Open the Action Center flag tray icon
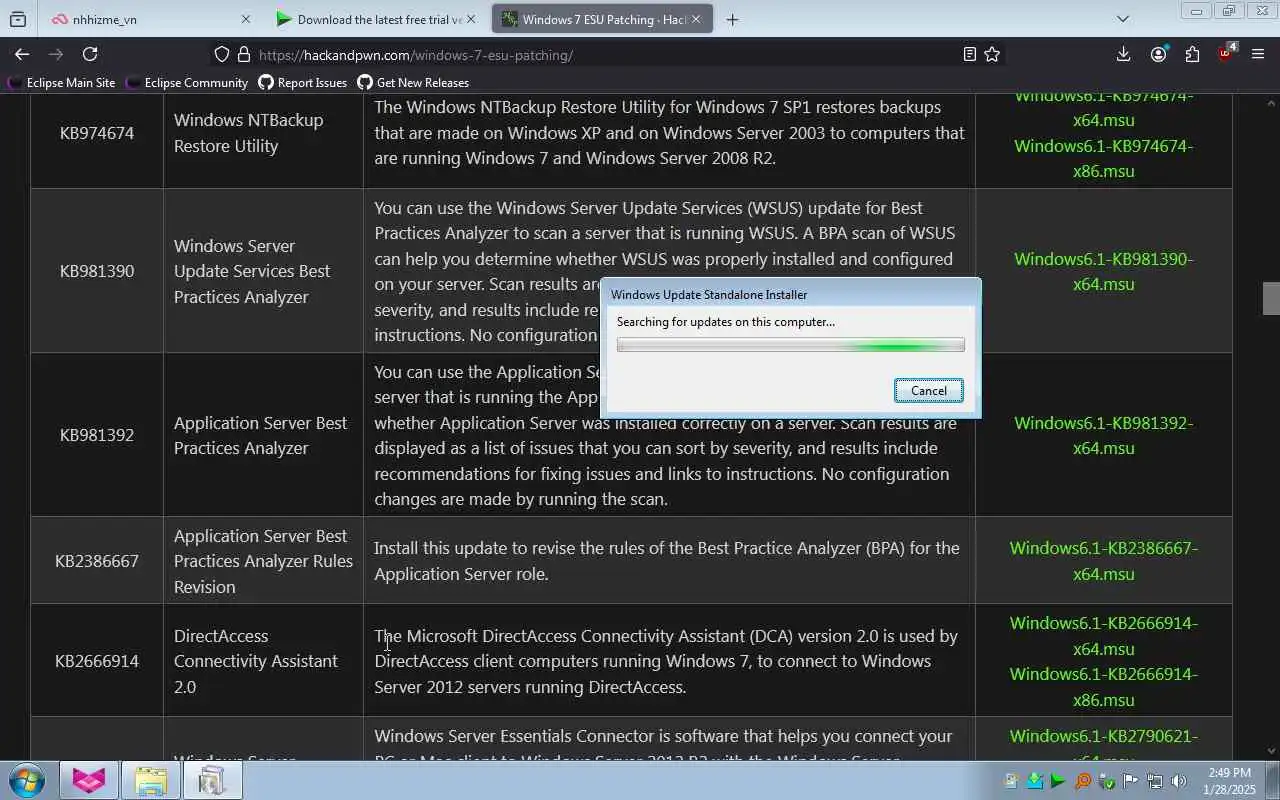The width and height of the screenshot is (1280, 800). click(x=1131, y=781)
